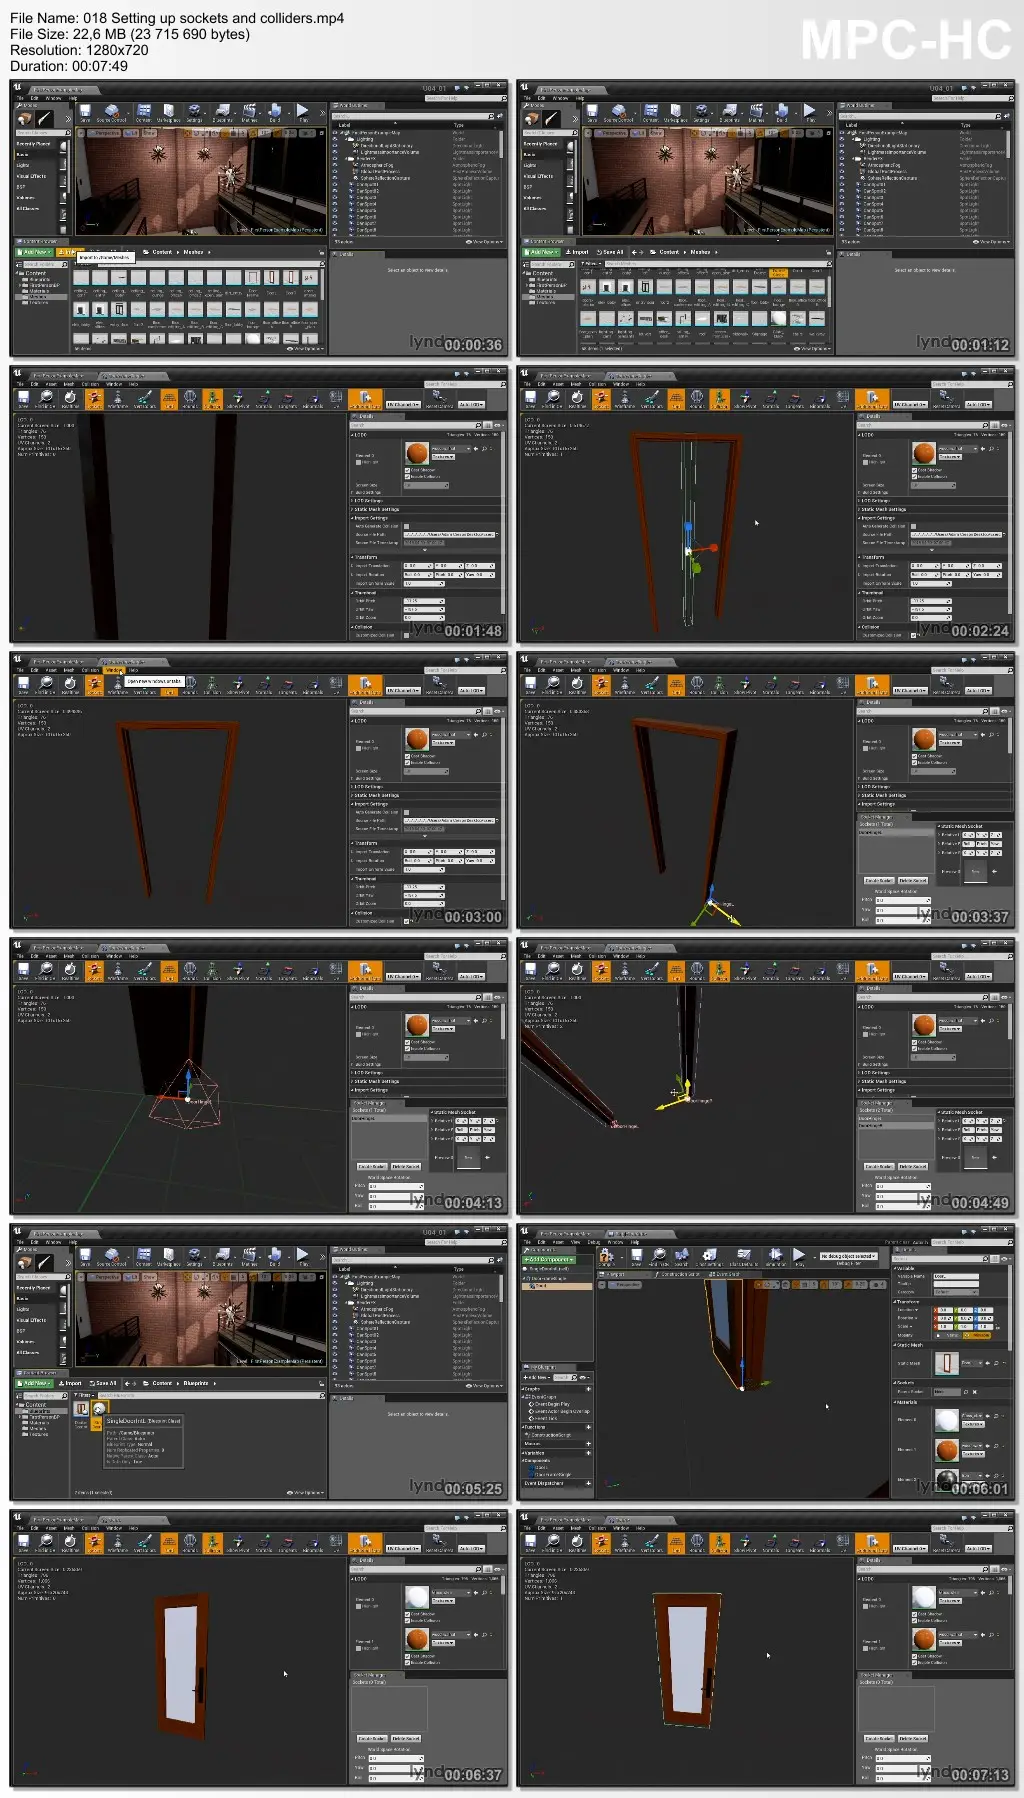1024x1798 pixels.
Task: Toggle Enable Collision checkbox in 00:03:37 thumbnail
Action: [914, 763]
